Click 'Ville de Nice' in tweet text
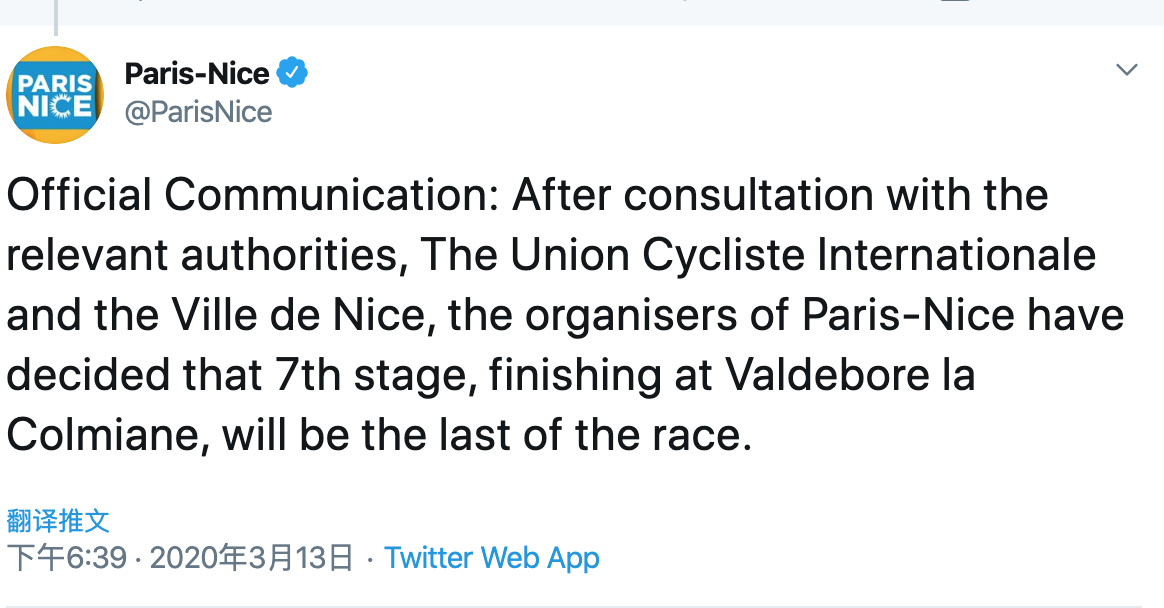This screenshot has width=1164, height=608. [x=299, y=315]
